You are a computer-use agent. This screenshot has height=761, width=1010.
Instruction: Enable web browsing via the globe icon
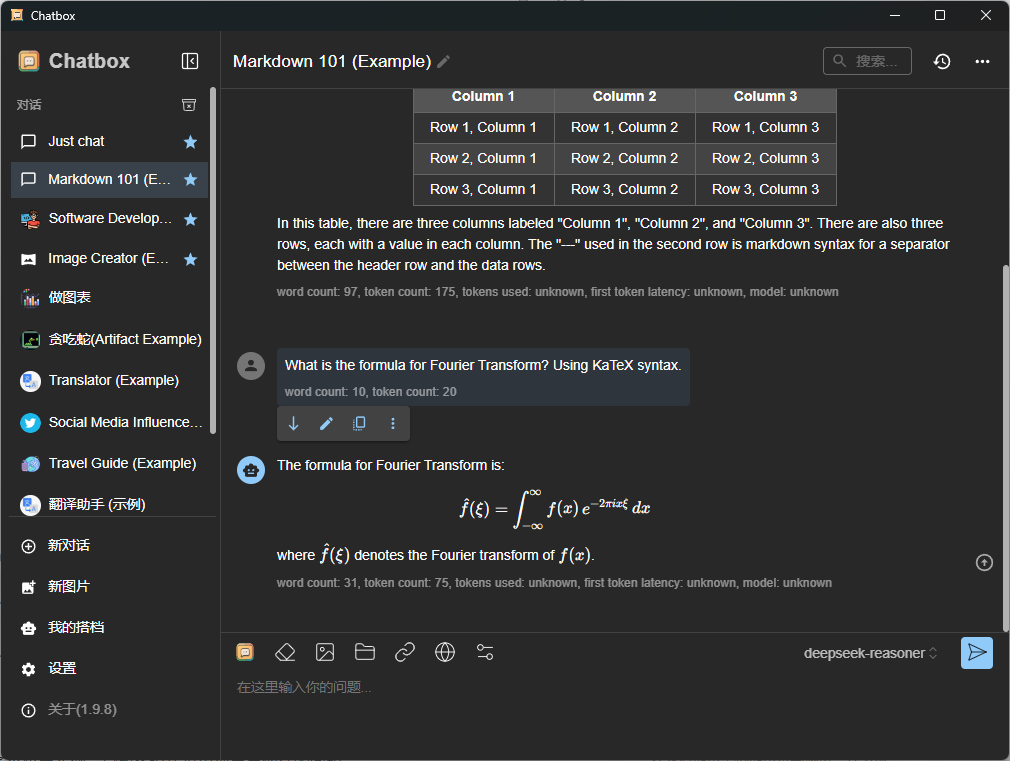pos(444,651)
